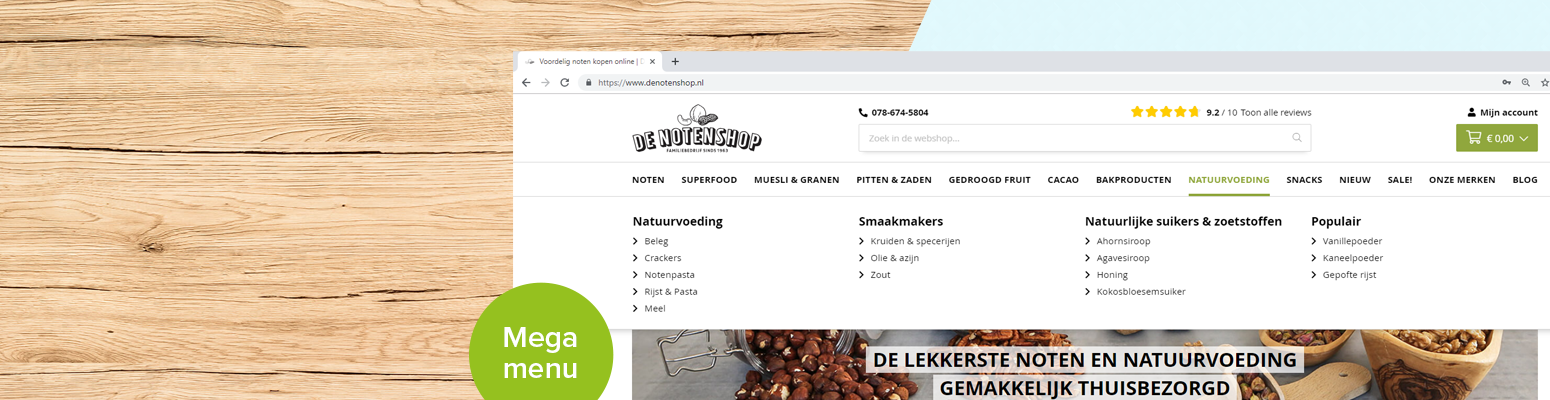Click the zoom icon in address bar
1550x400 pixels.
click(1525, 83)
